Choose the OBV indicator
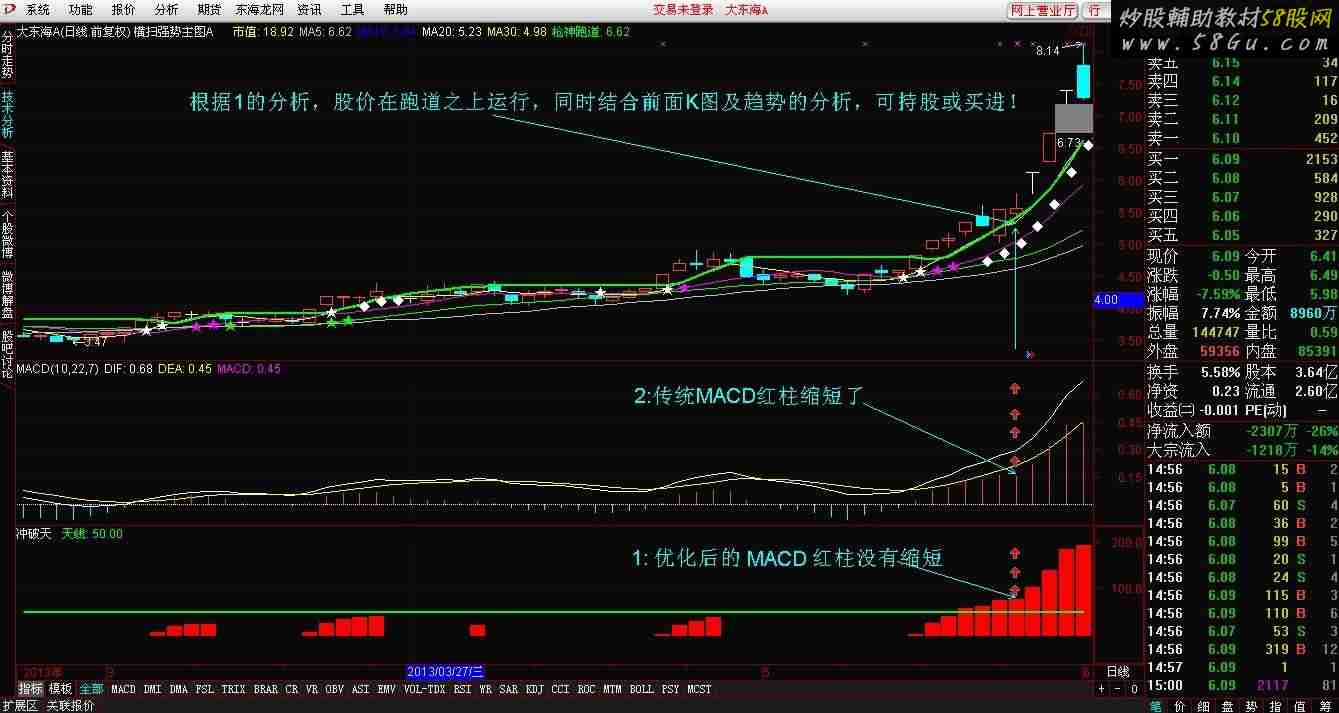Viewport: 1339px width, 713px height. [x=335, y=689]
